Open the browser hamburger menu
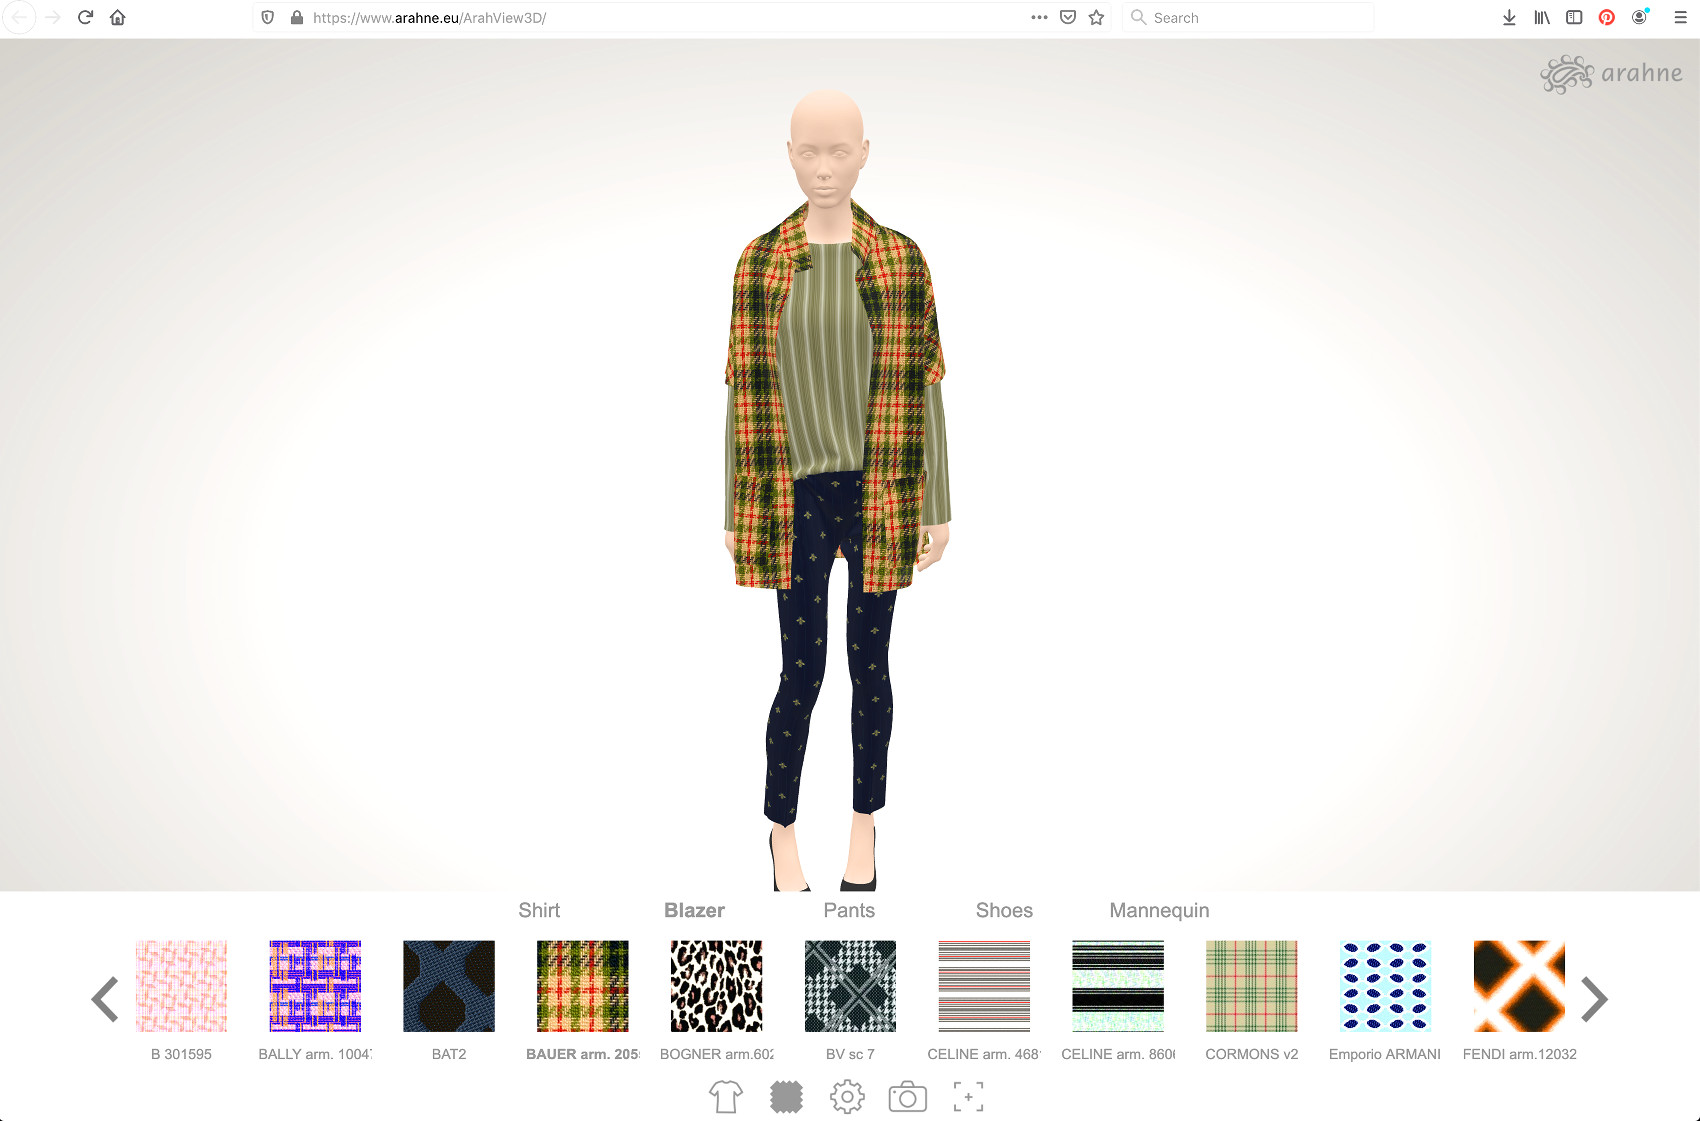Viewport: 1700px width, 1121px height. 1680,18
